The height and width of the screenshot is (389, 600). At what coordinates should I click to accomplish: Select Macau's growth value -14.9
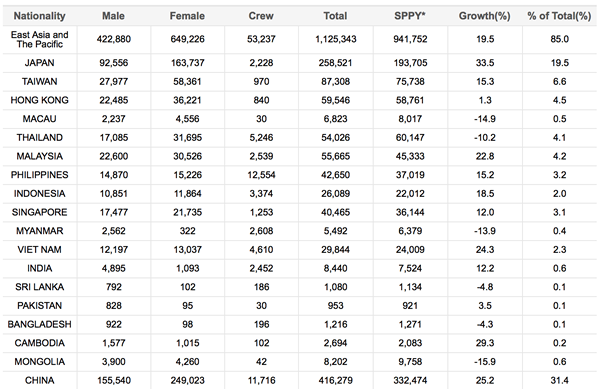(484, 119)
